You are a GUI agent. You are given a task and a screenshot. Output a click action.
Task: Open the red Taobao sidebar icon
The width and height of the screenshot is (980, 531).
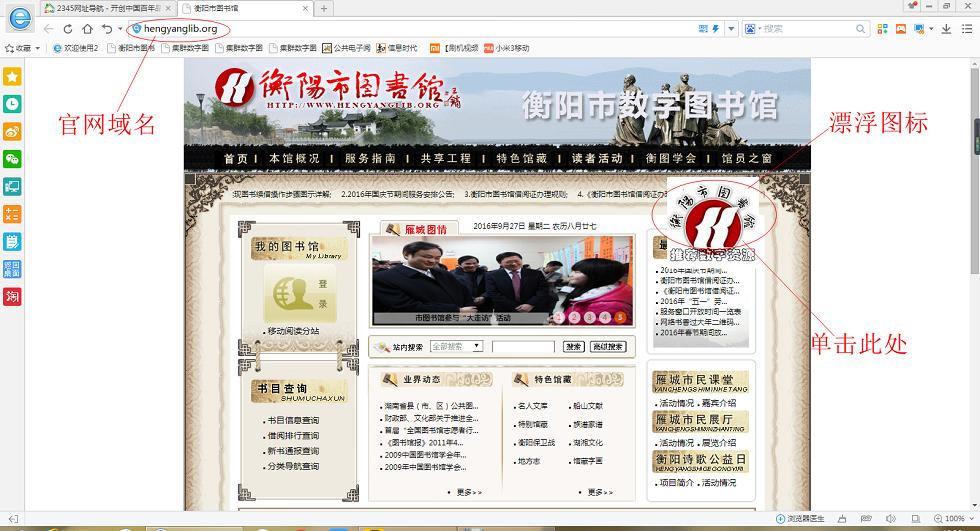click(12, 296)
